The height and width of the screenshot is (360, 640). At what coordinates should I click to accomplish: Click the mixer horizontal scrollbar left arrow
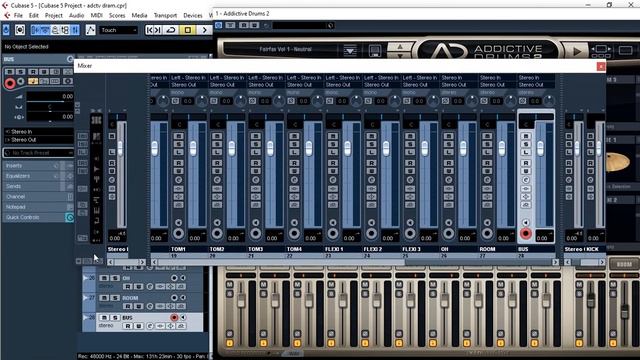[x=154, y=262]
